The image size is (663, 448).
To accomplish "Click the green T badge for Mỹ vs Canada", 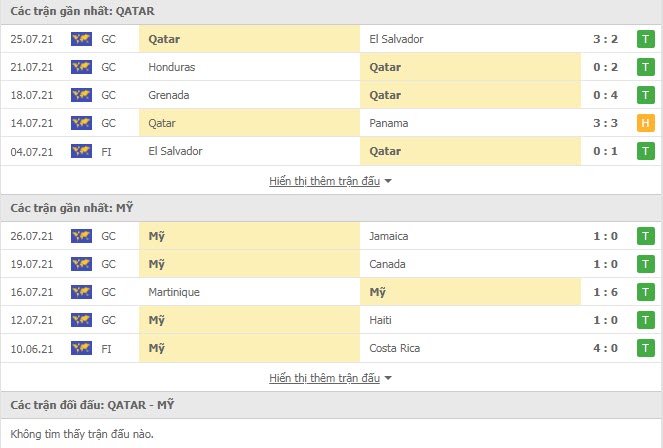I will coord(645,264).
